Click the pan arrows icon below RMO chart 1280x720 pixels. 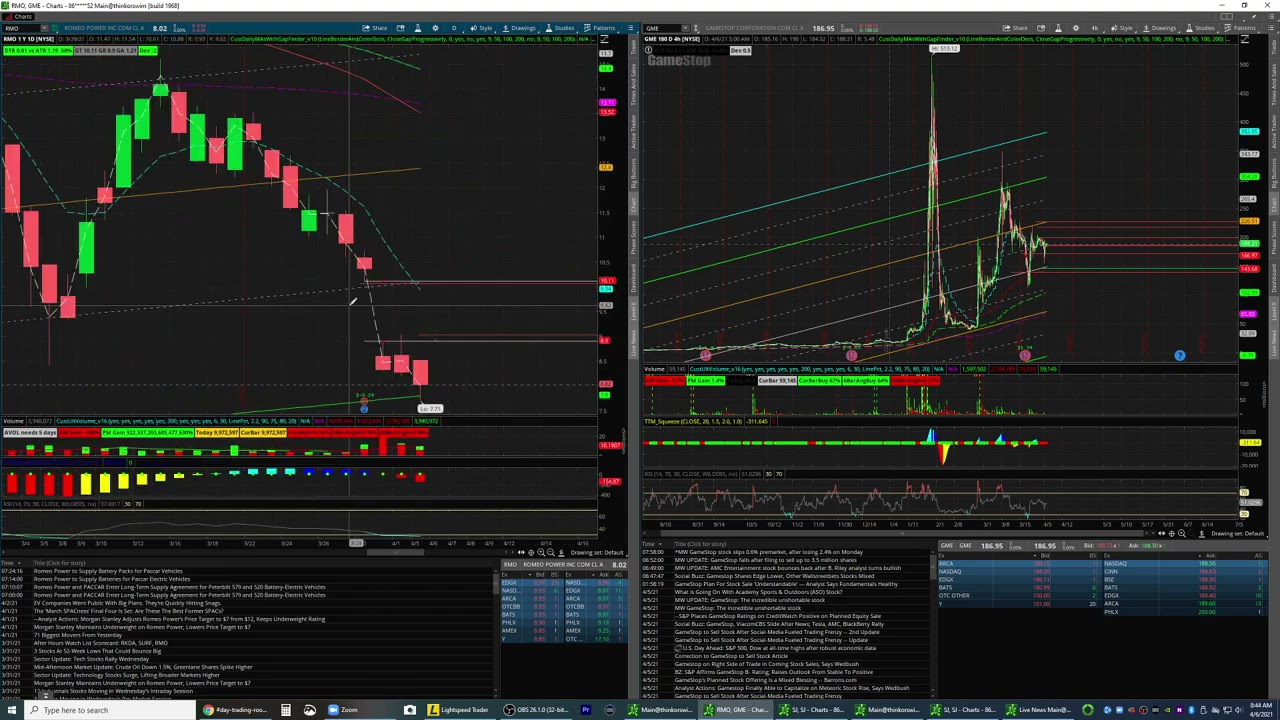[x=521, y=552]
